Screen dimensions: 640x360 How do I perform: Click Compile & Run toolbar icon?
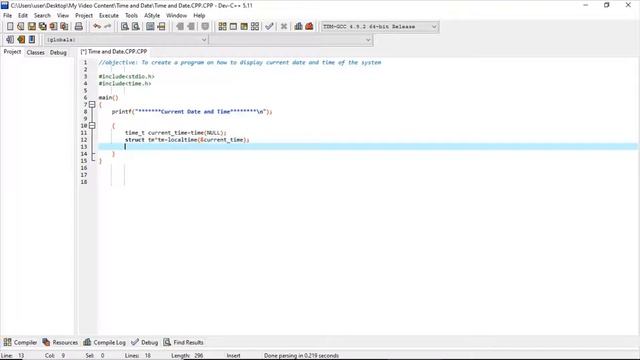(x=244, y=27)
